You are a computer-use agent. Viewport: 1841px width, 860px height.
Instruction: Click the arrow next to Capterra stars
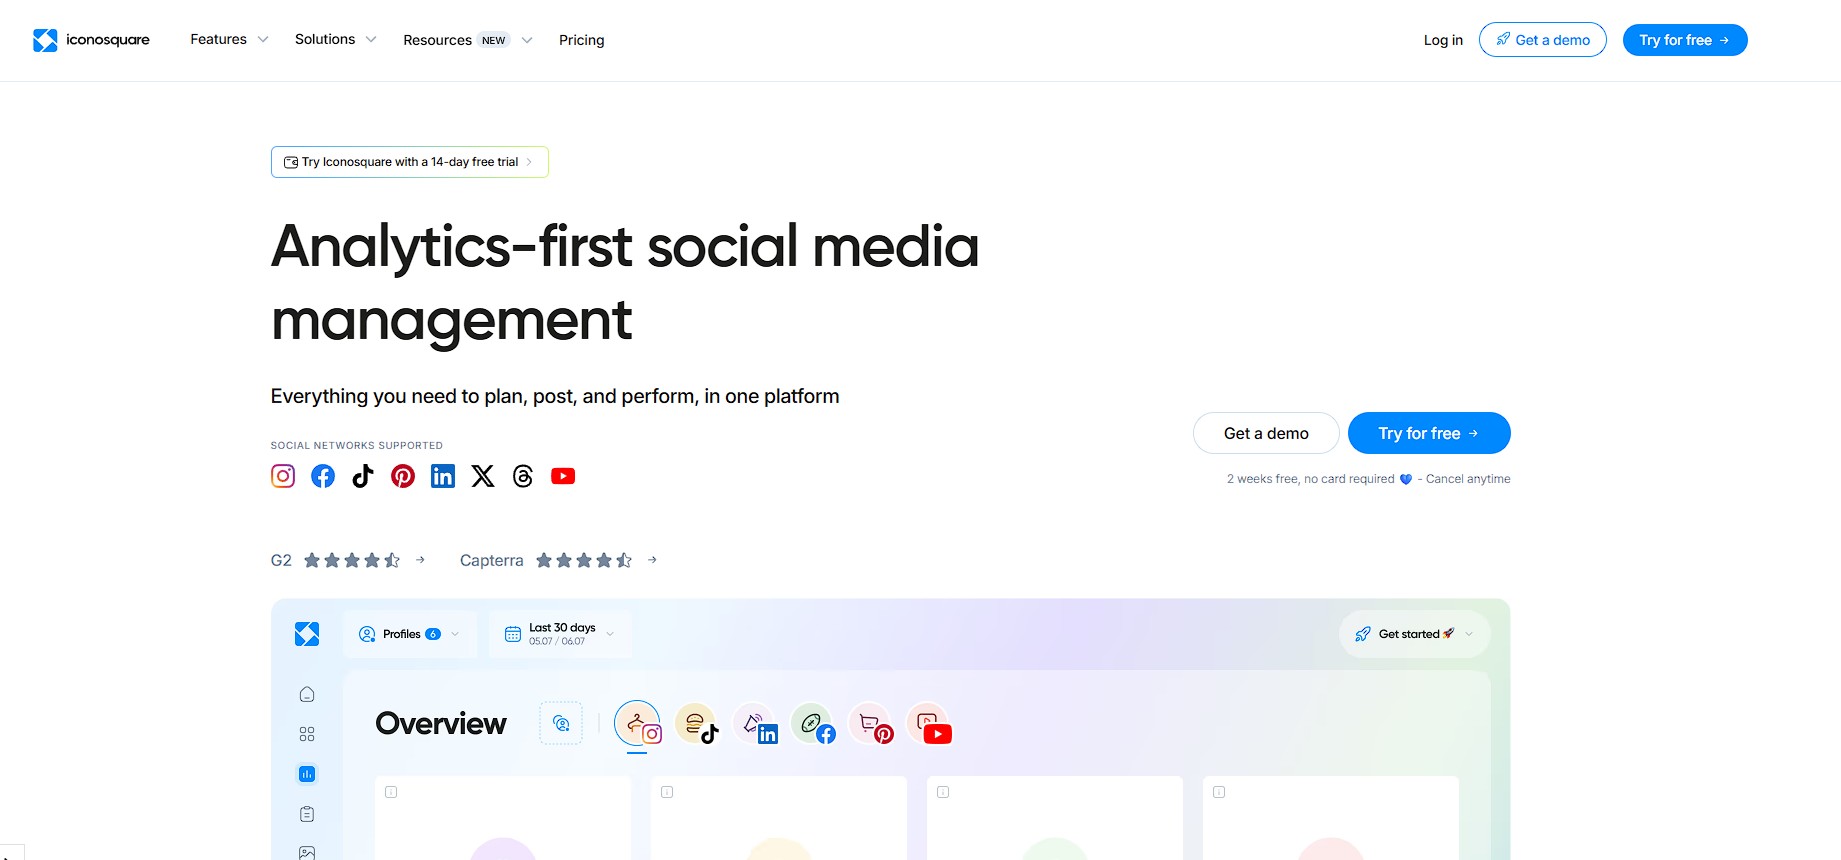652,560
